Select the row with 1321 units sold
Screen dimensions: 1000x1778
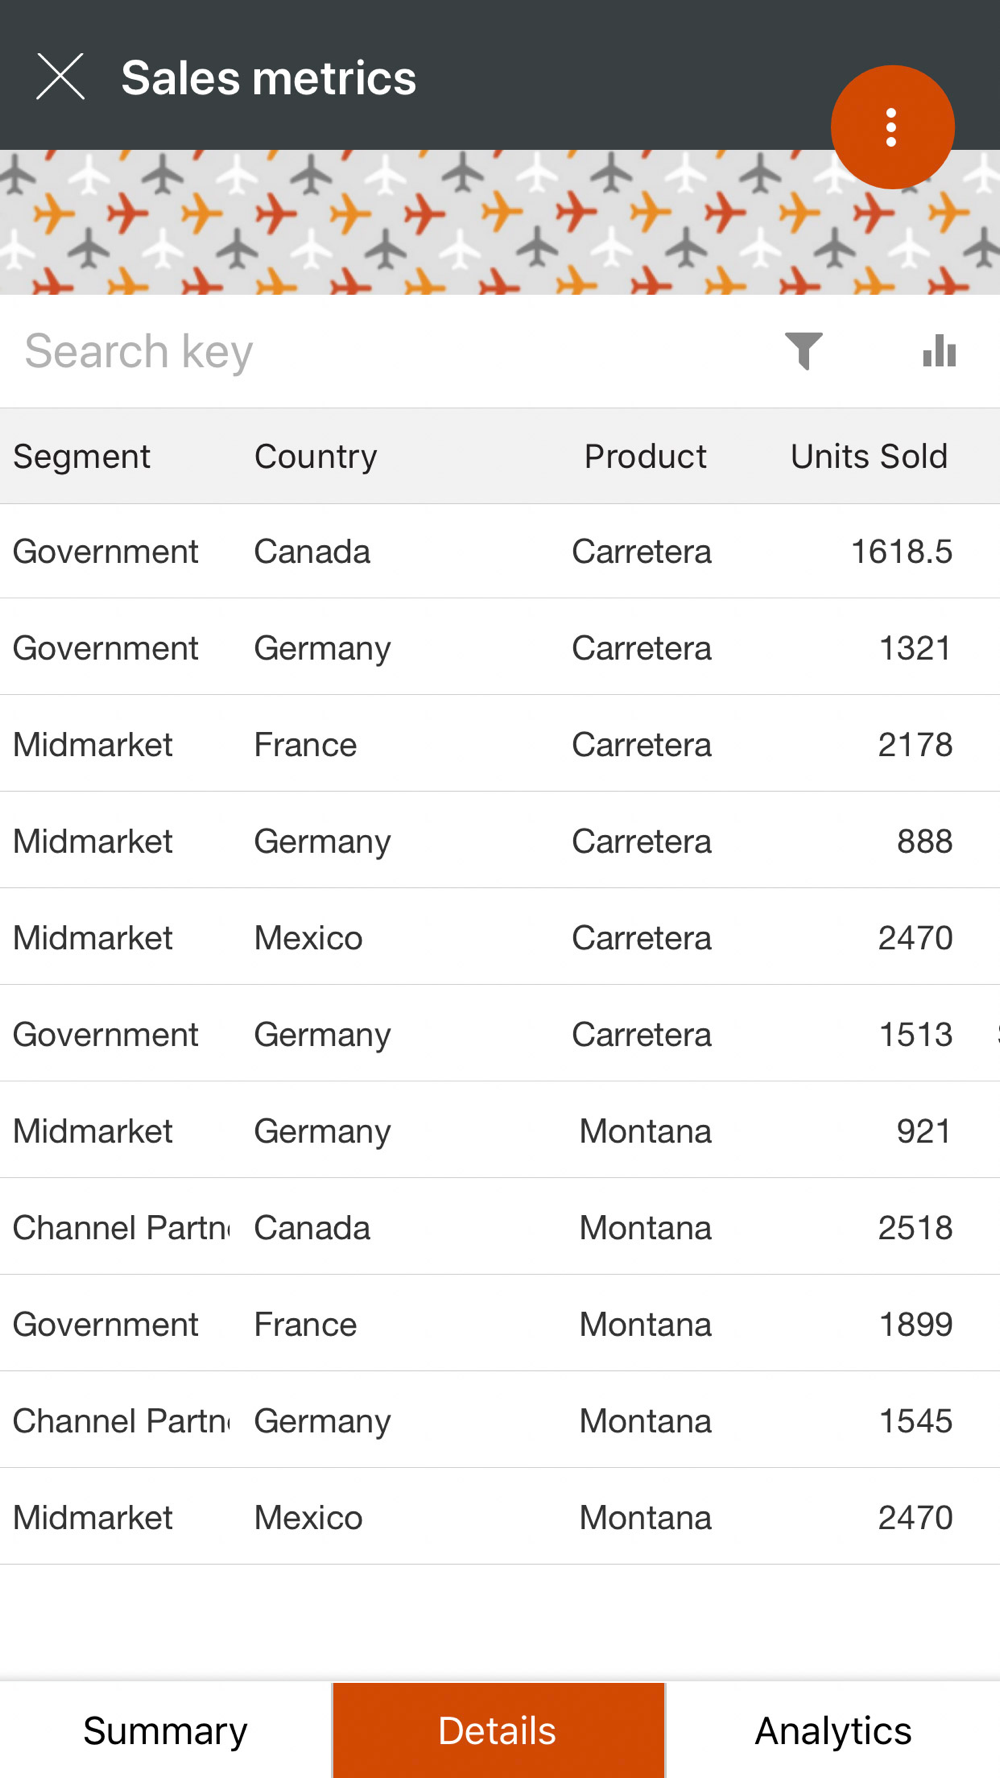500,647
